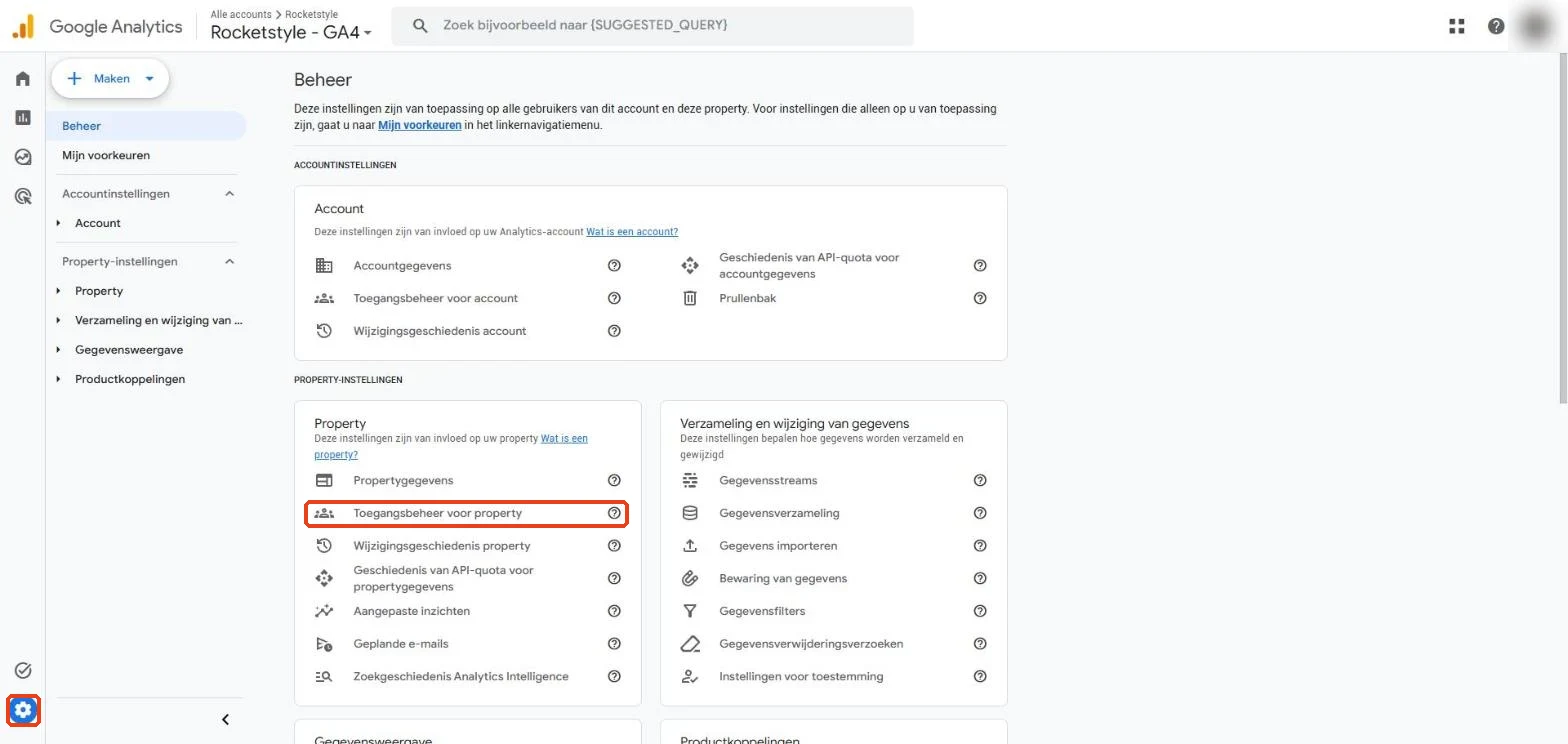The height and width of the screenshot is (744, 1568).
Task: Click help icon beside Bewaring van gegevens
Action: tap(980, 578)
